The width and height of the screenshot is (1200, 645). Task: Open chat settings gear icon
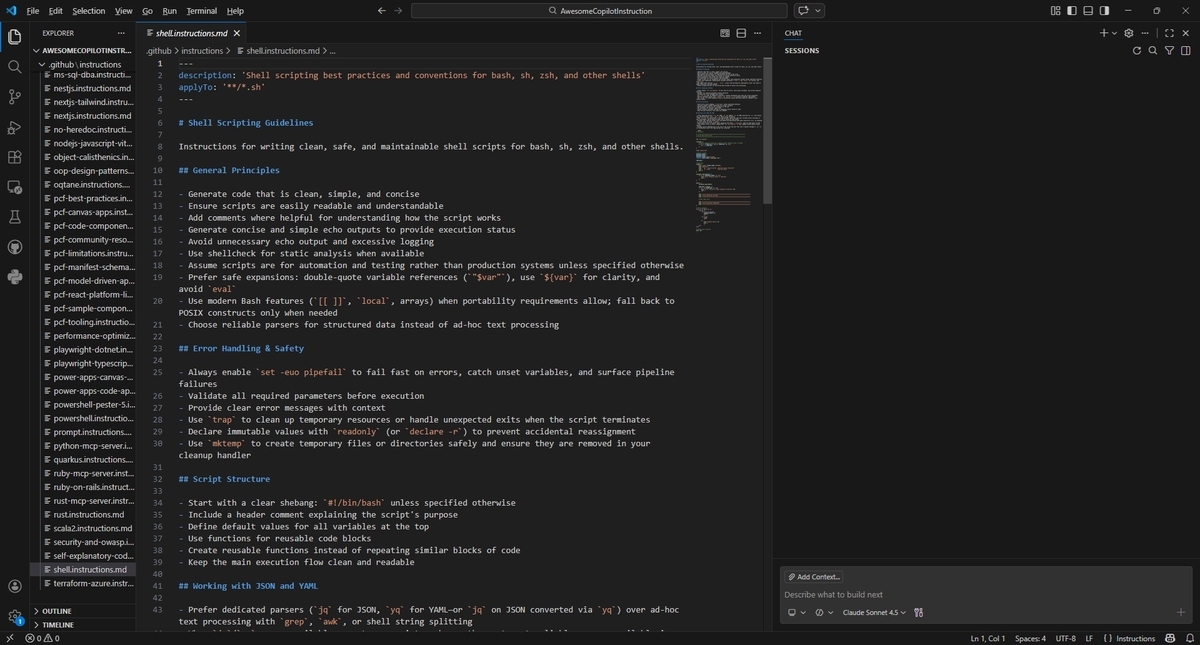tap(1129, 33)
